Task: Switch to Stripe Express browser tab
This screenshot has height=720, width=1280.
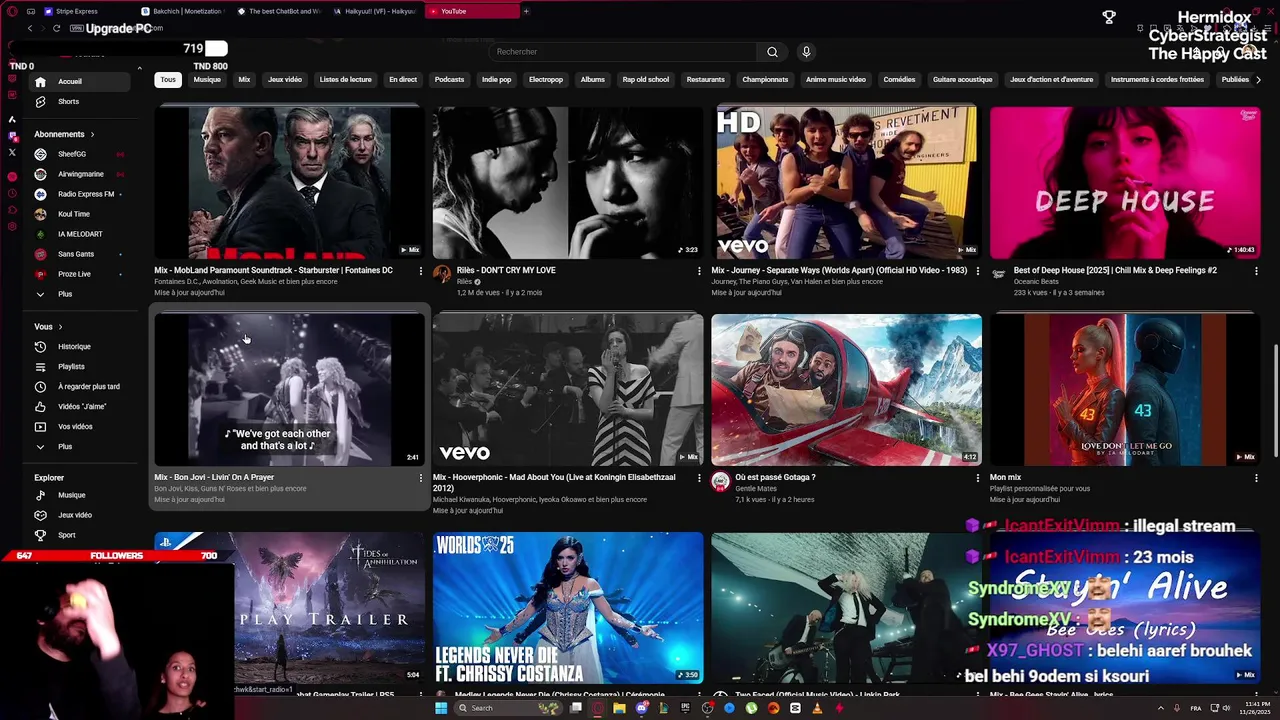Action: 77,11
